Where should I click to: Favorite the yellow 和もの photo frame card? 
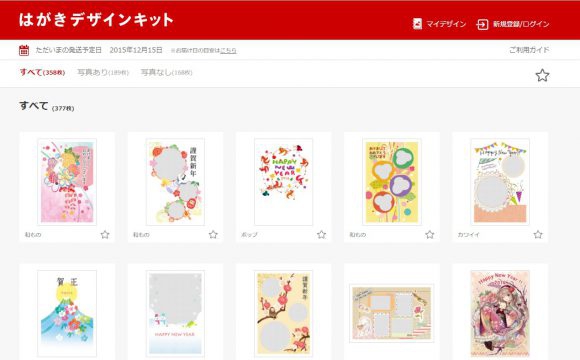pyautogui.click(x=429, y=235)
